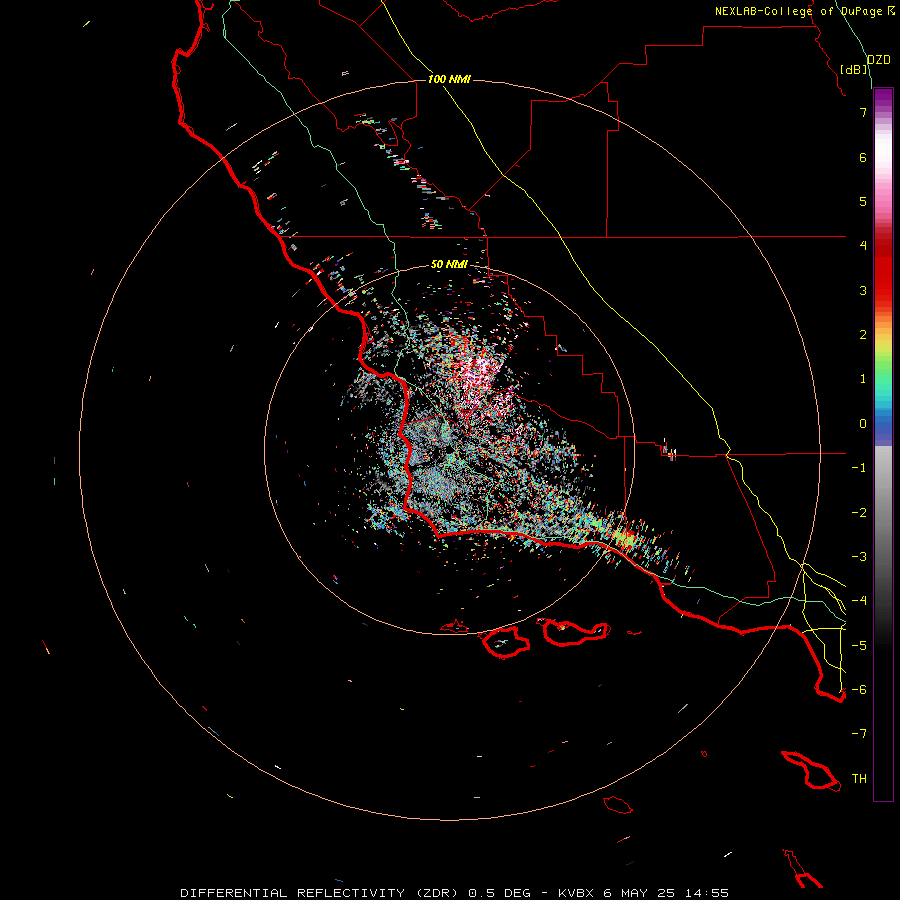The height and width of the screenshot is (900, 900).
Task: Click the scale value -5
Action: click(859, 646)
